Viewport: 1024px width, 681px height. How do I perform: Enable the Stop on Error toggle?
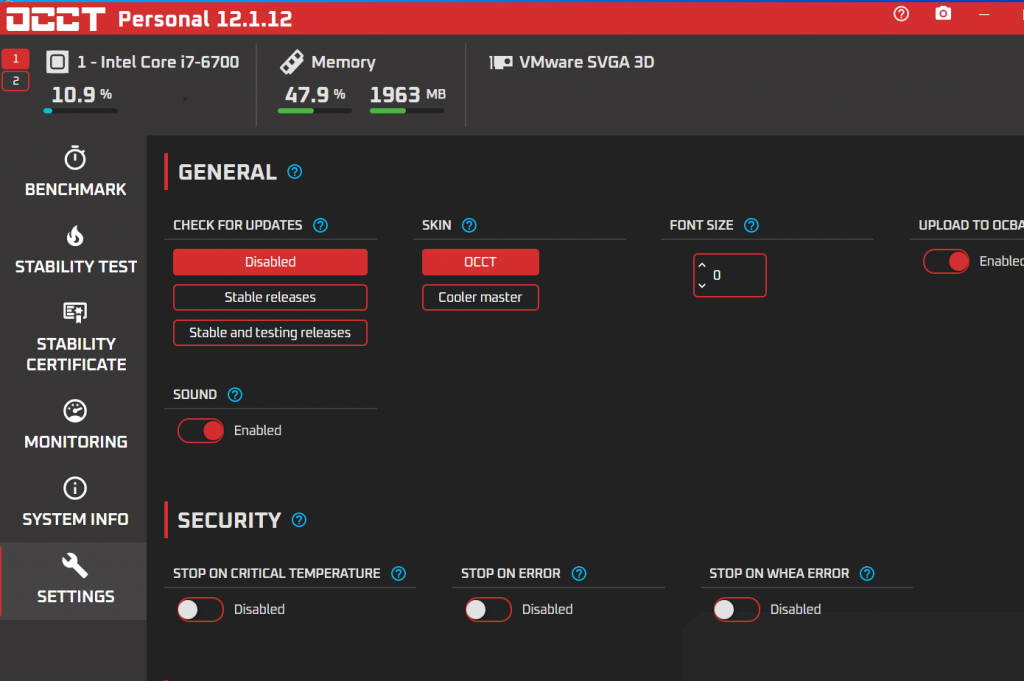pyautogui.click(x=488, y=609)
